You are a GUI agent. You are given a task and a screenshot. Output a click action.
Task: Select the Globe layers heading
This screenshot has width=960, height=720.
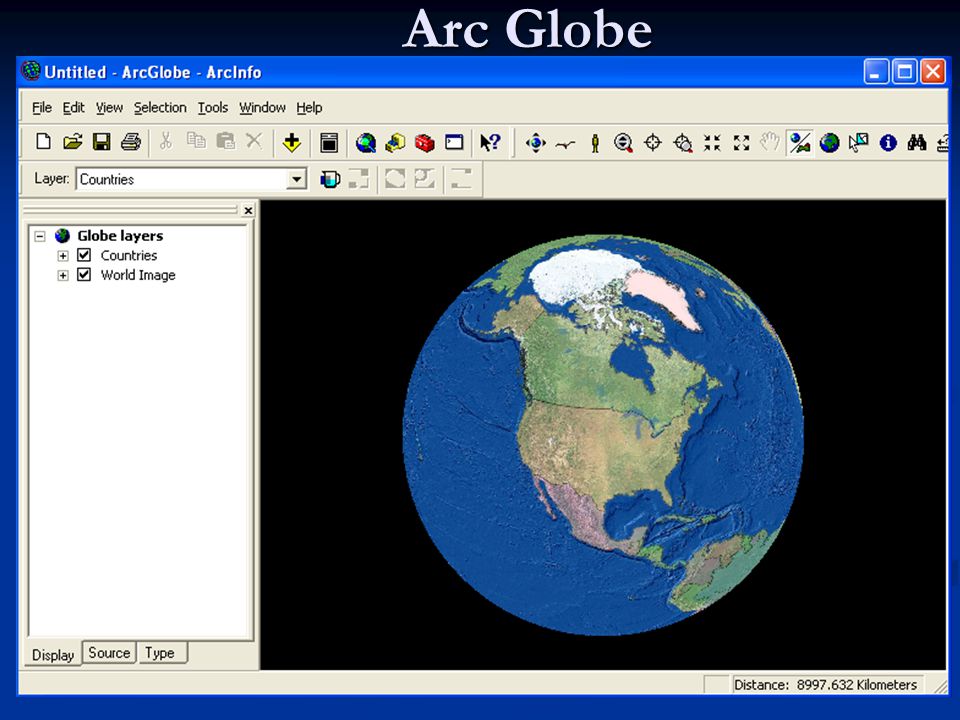[120, 236]
